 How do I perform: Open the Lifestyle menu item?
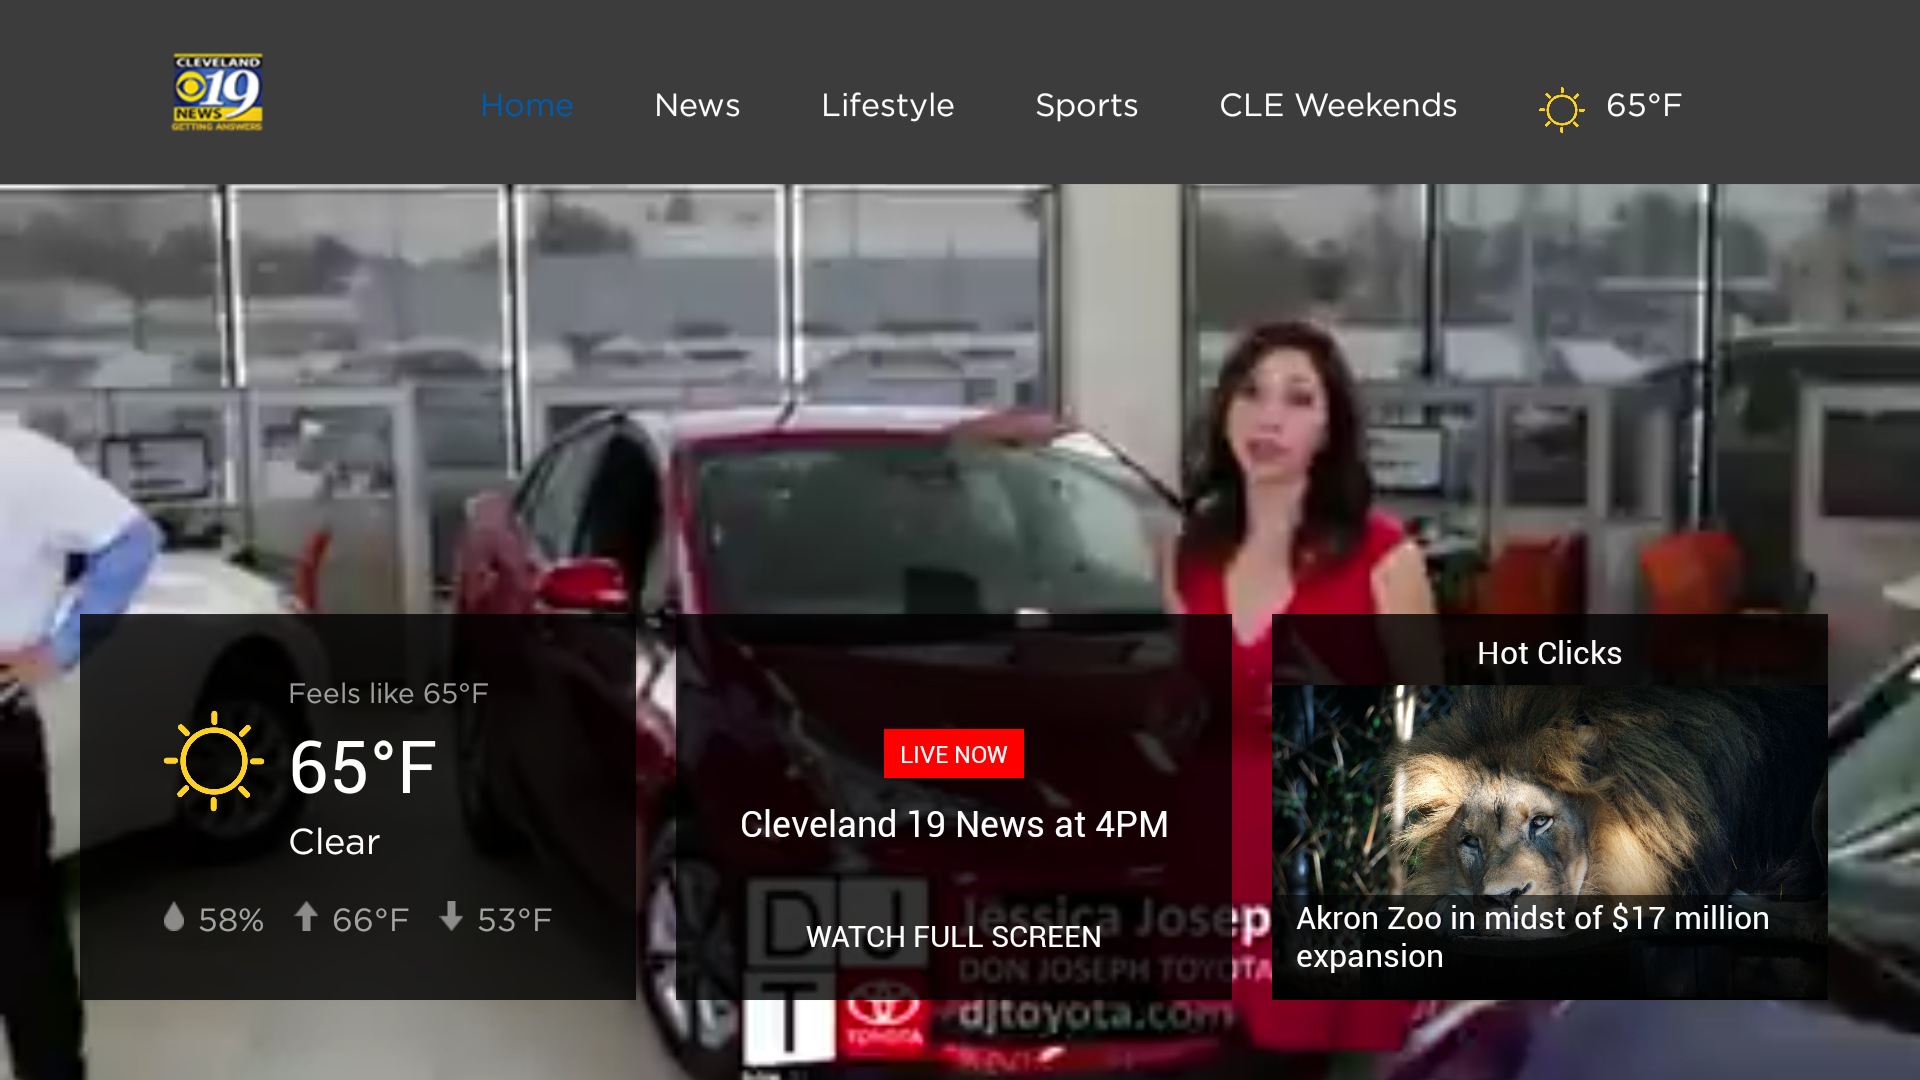click(x=887, y=105)
